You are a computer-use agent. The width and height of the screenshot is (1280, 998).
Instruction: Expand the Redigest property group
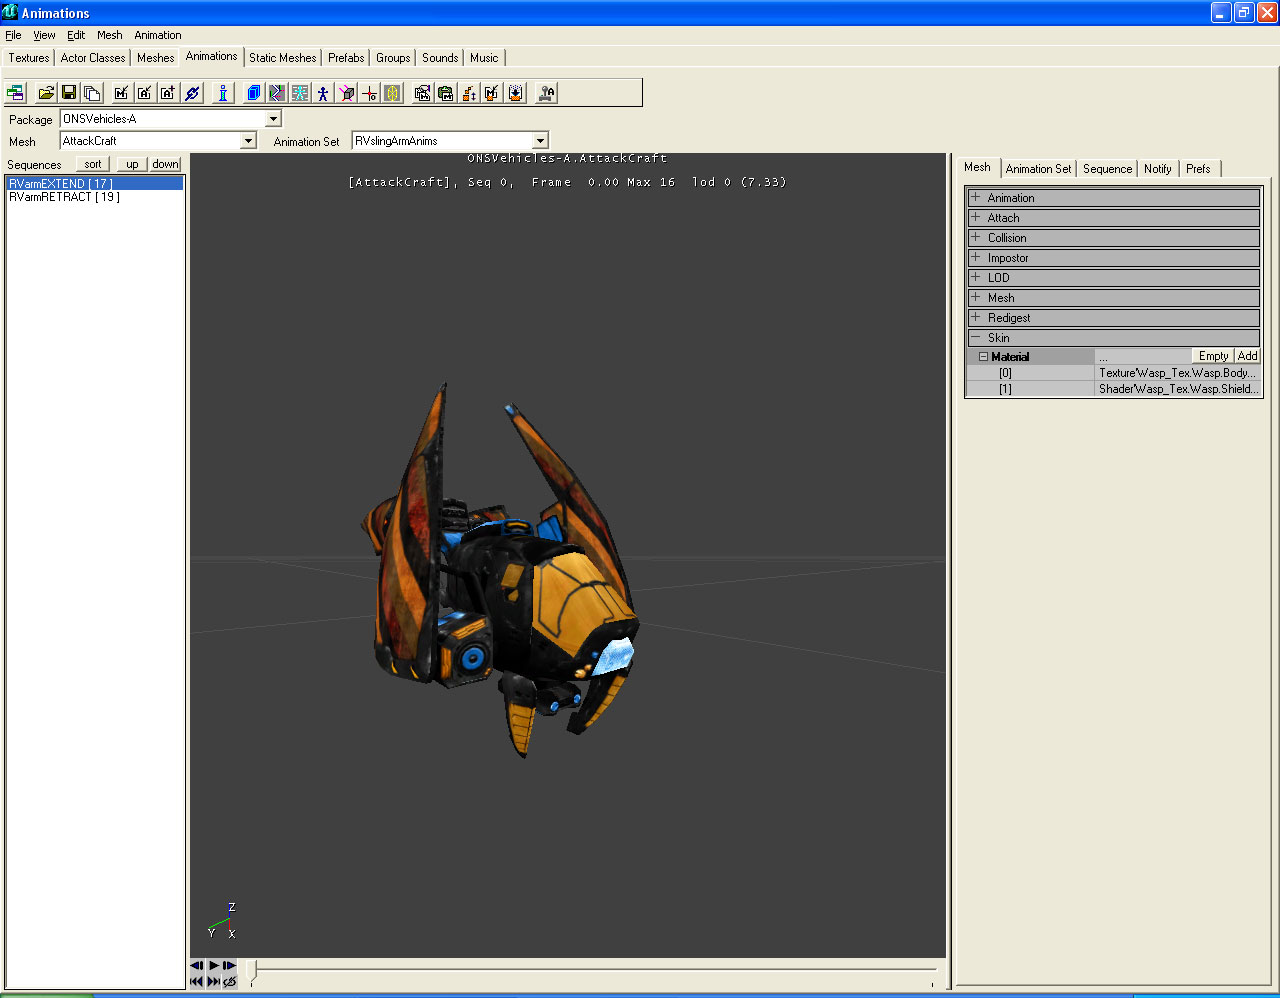pyautogui.click(x=975, y=317)
